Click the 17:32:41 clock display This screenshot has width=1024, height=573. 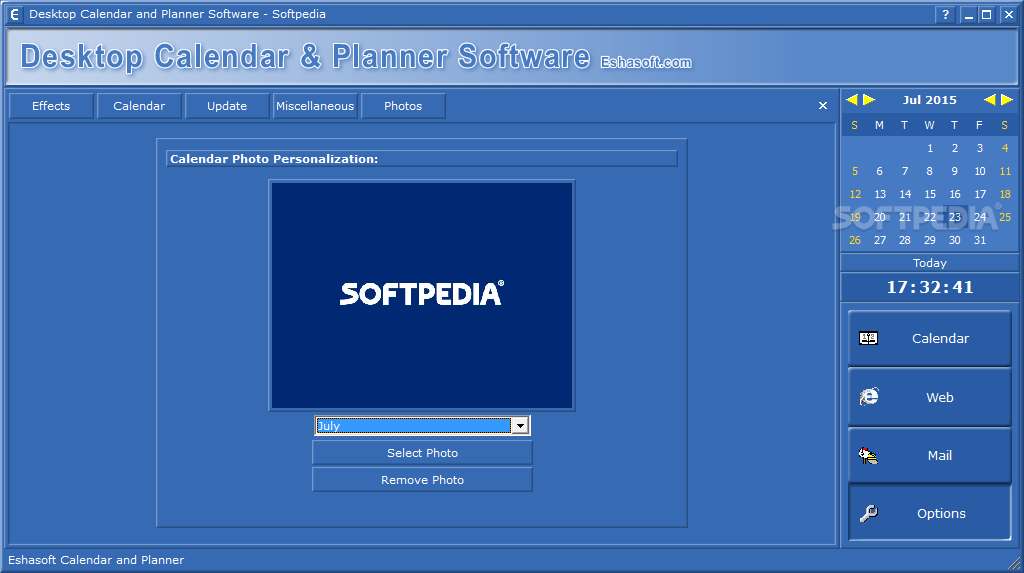930,287
